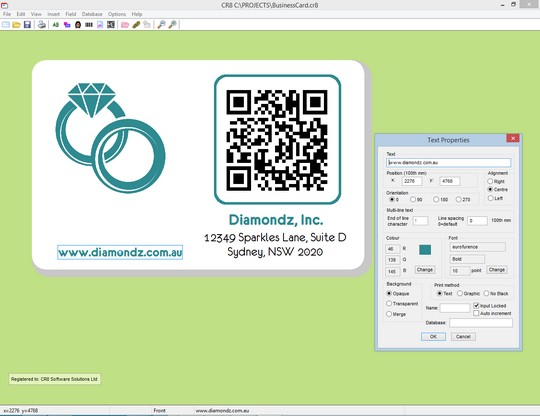The width and height of the screenshot is (540, 416).
Task: Click the Save floppy disk icon
Action: coord(27,25)
